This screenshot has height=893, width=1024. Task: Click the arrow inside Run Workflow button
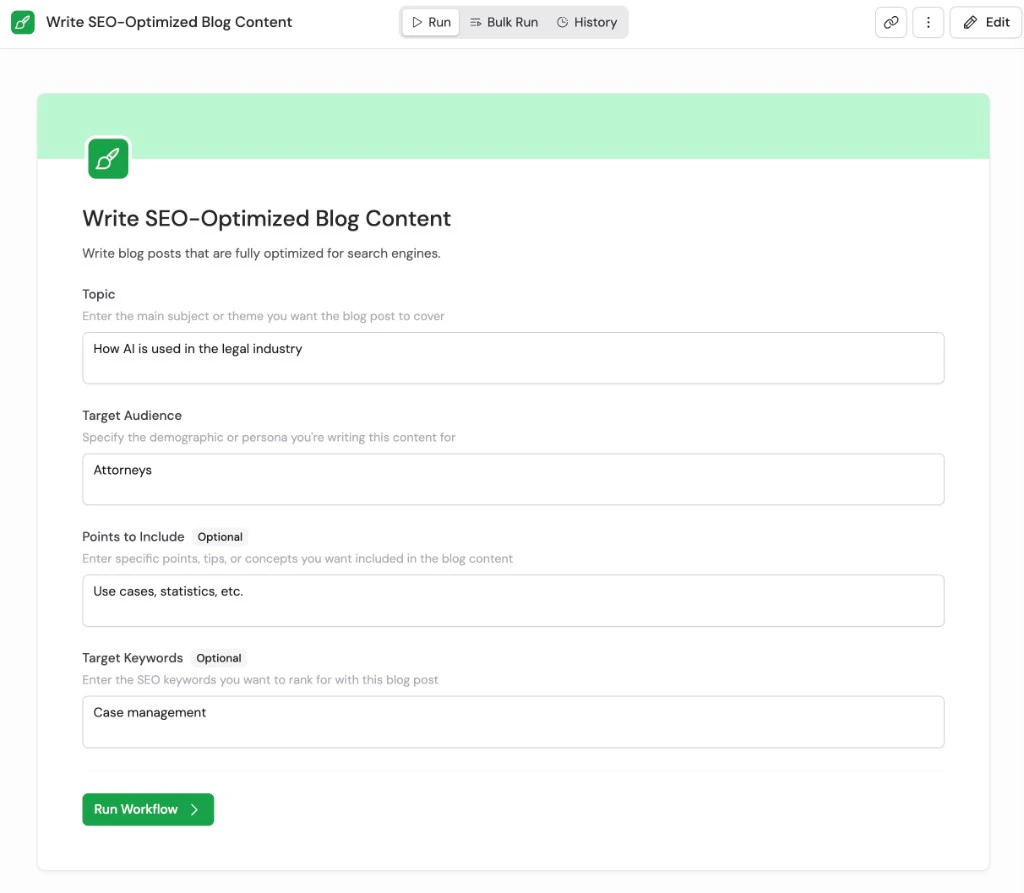pyautogui.click(x=195, y=809)
